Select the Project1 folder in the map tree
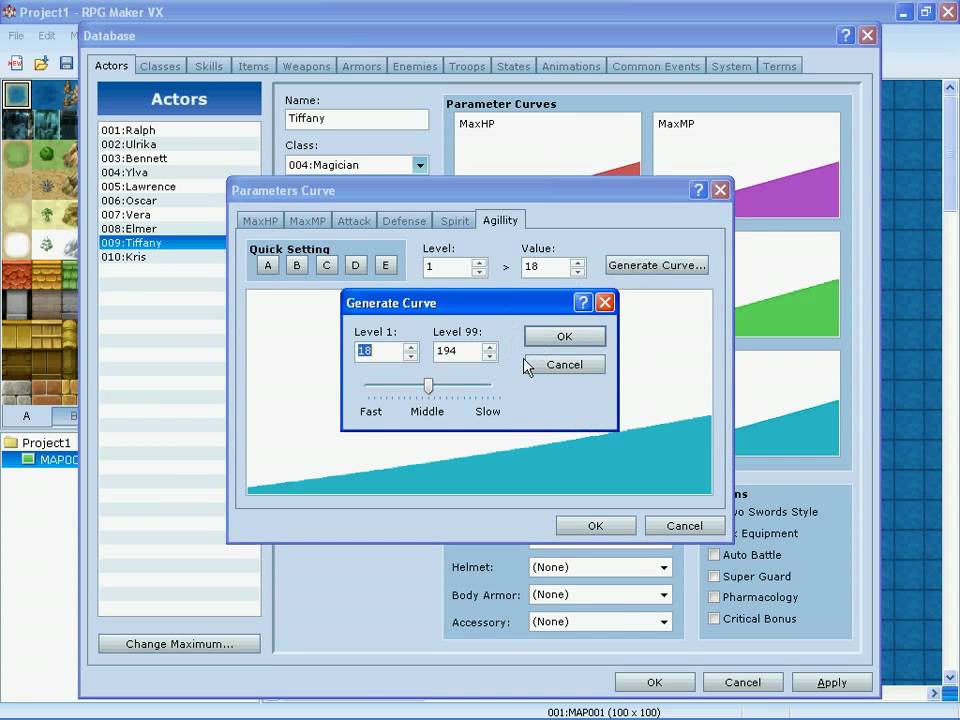 coord(37,442)
